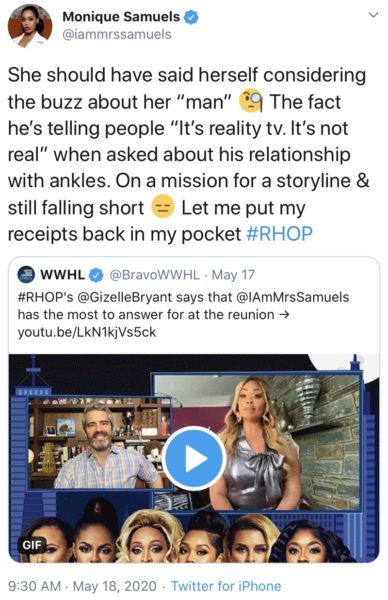Open the @IAmMrsSamuels mention in quote
Screen dimensions: 388x600
[293, 297]
